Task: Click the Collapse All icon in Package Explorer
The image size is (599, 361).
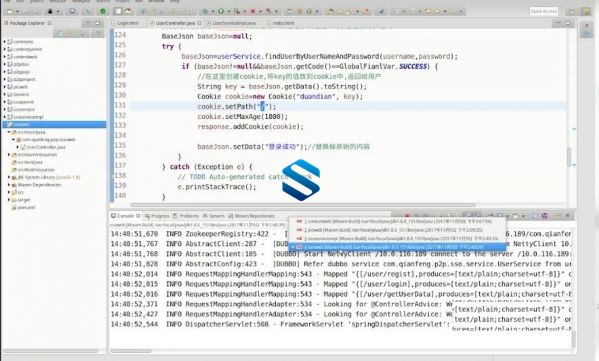Action: click(60, 34)
